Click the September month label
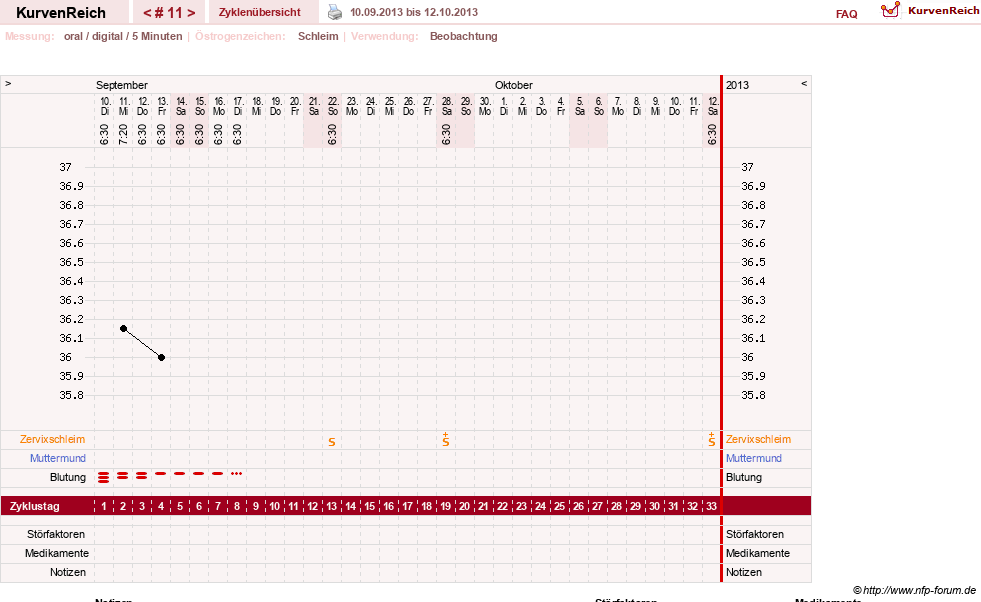 click(122, 85)
